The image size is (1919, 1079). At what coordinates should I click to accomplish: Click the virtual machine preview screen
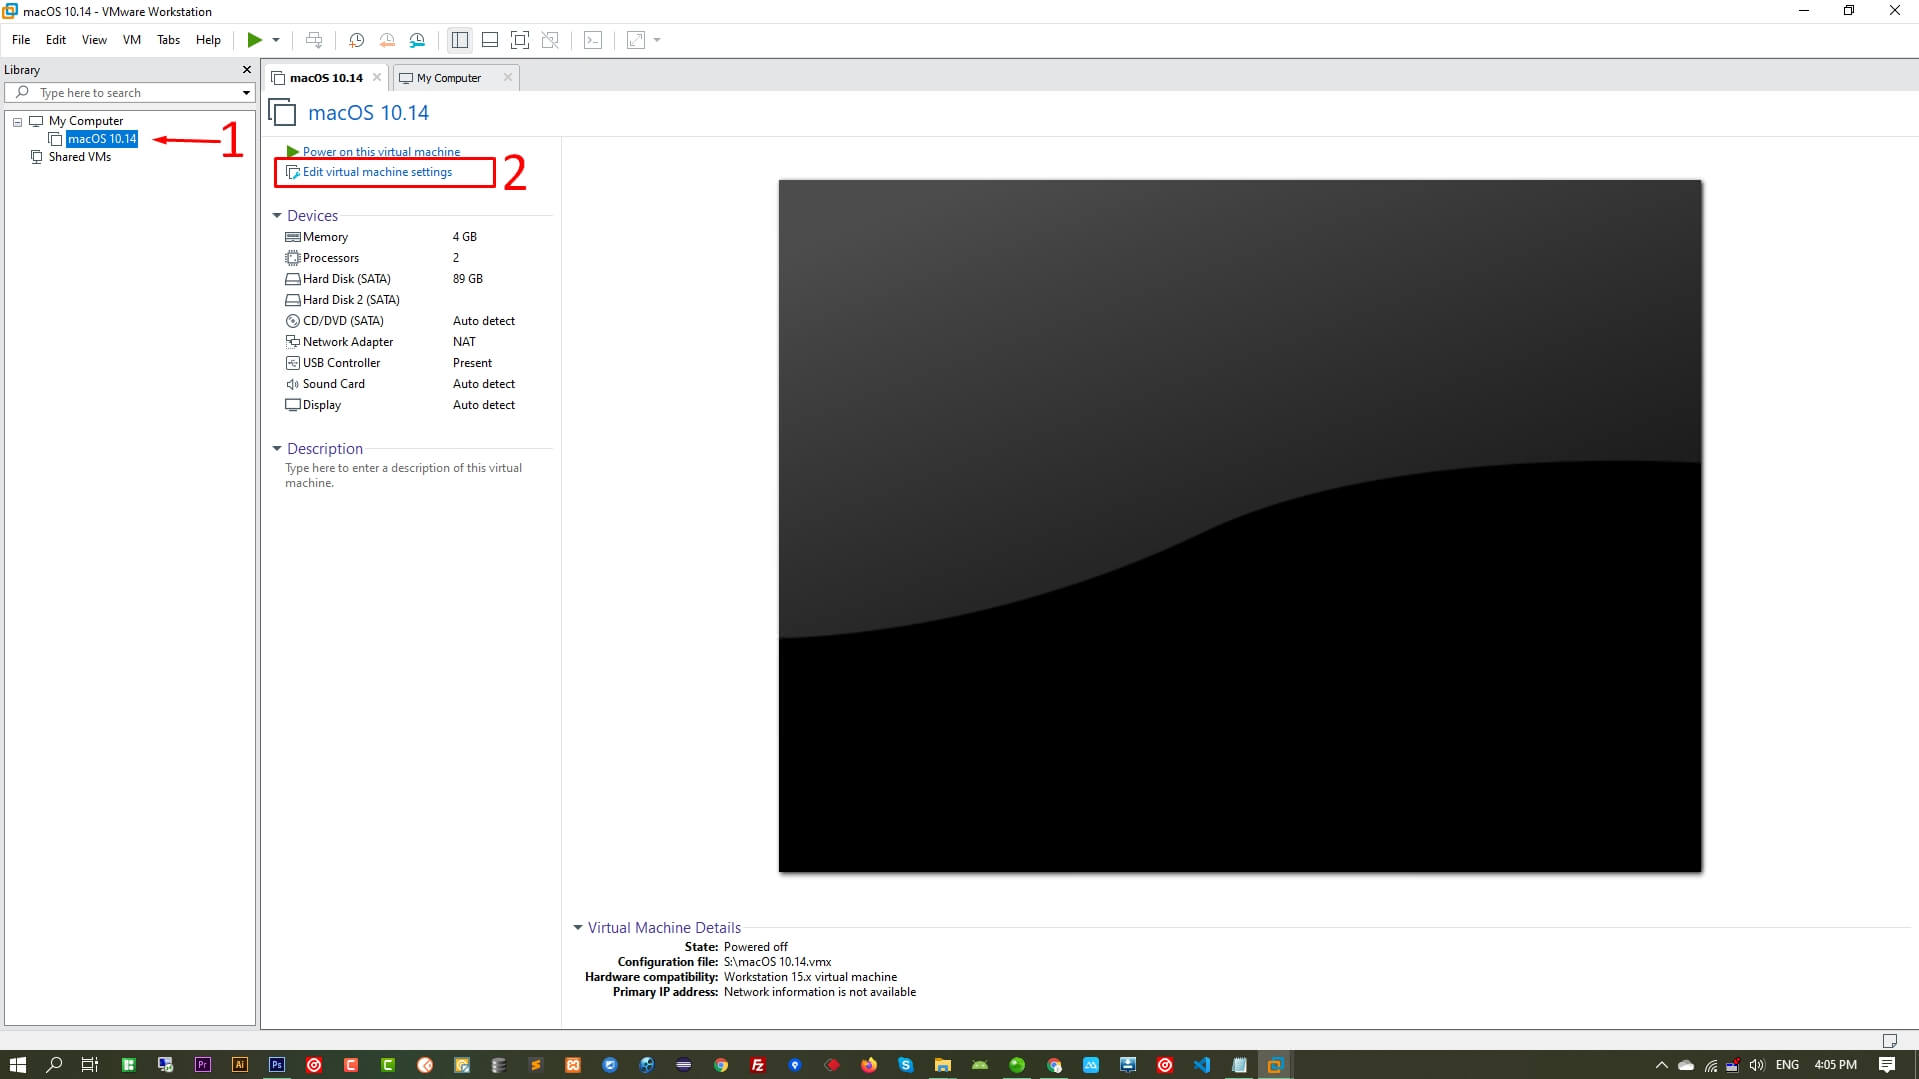1240,526
